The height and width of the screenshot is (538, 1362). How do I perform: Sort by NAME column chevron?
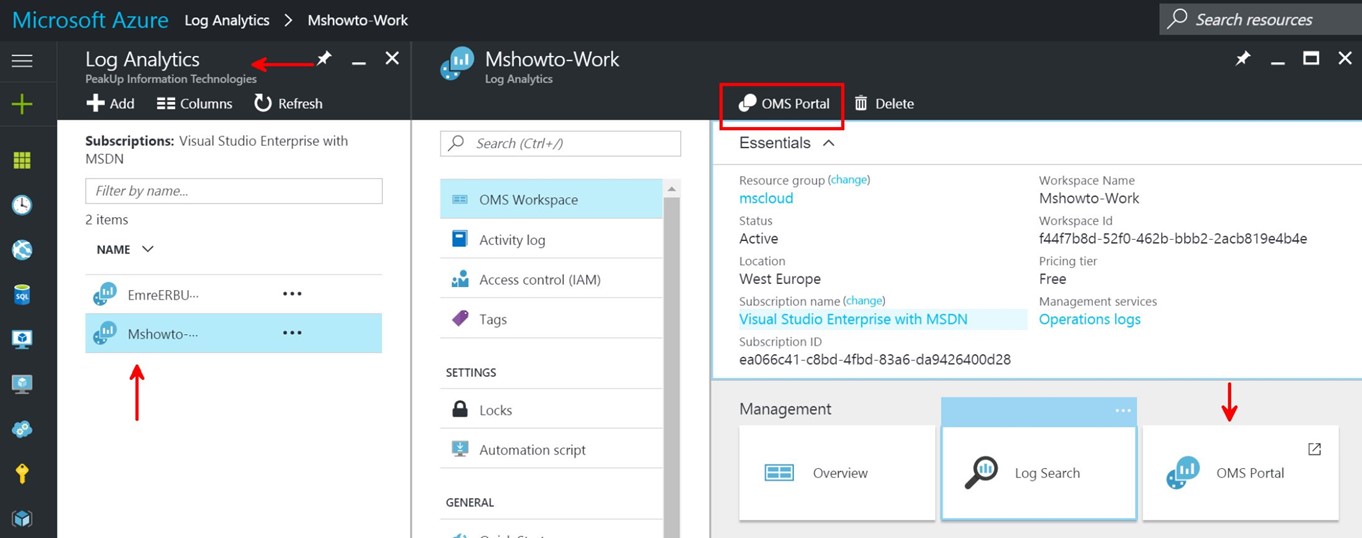coord(148,249)
